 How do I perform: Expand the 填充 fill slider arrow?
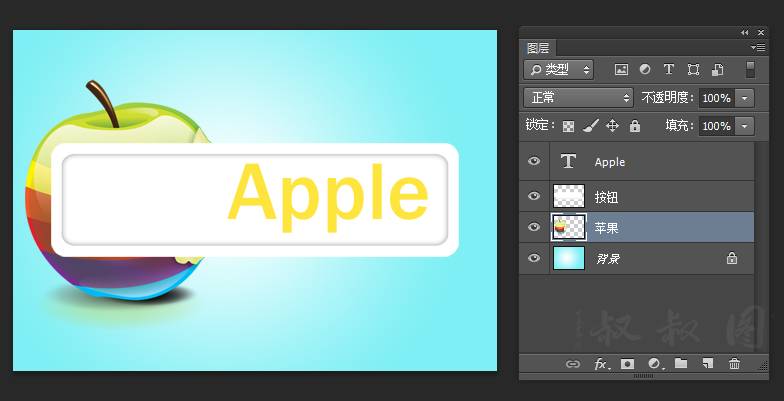pos(744,126)
